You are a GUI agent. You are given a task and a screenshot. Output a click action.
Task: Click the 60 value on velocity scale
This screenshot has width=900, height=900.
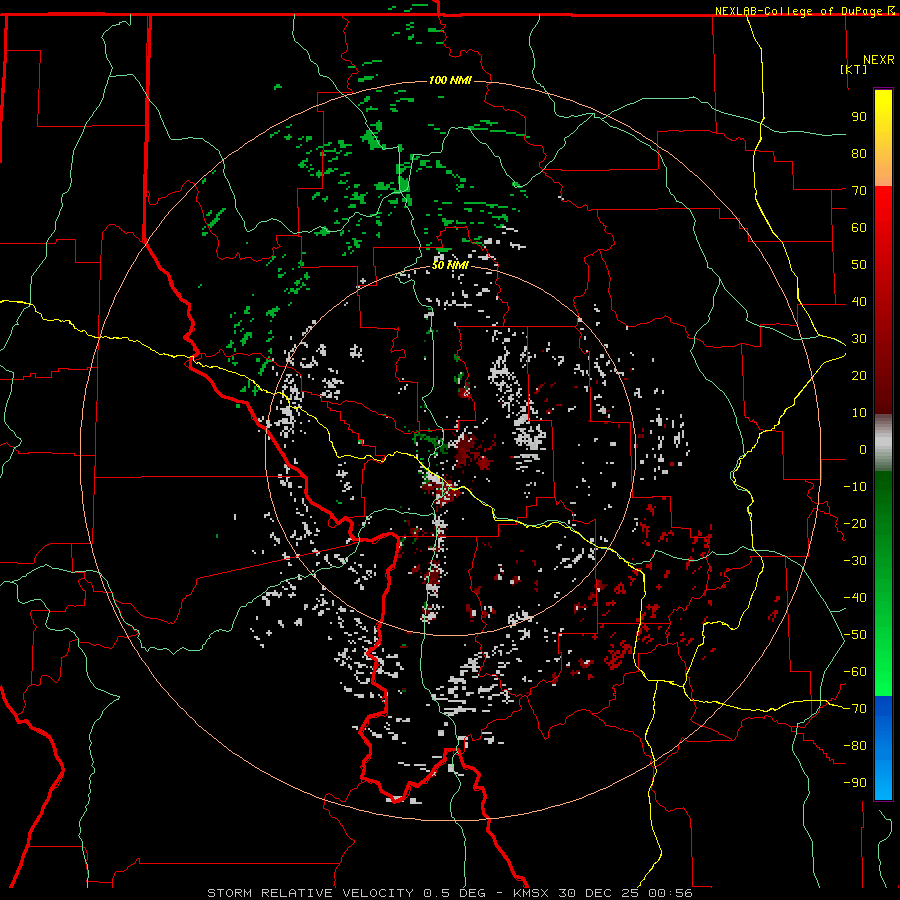point(859,227)
